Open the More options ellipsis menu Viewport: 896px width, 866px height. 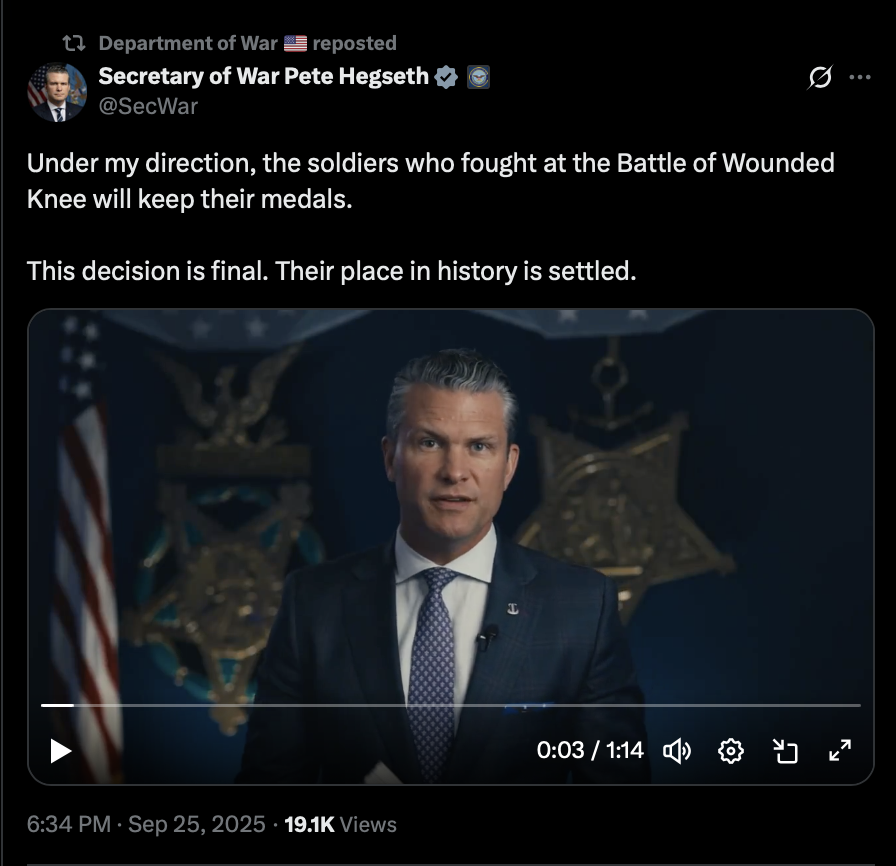point(860,78)
